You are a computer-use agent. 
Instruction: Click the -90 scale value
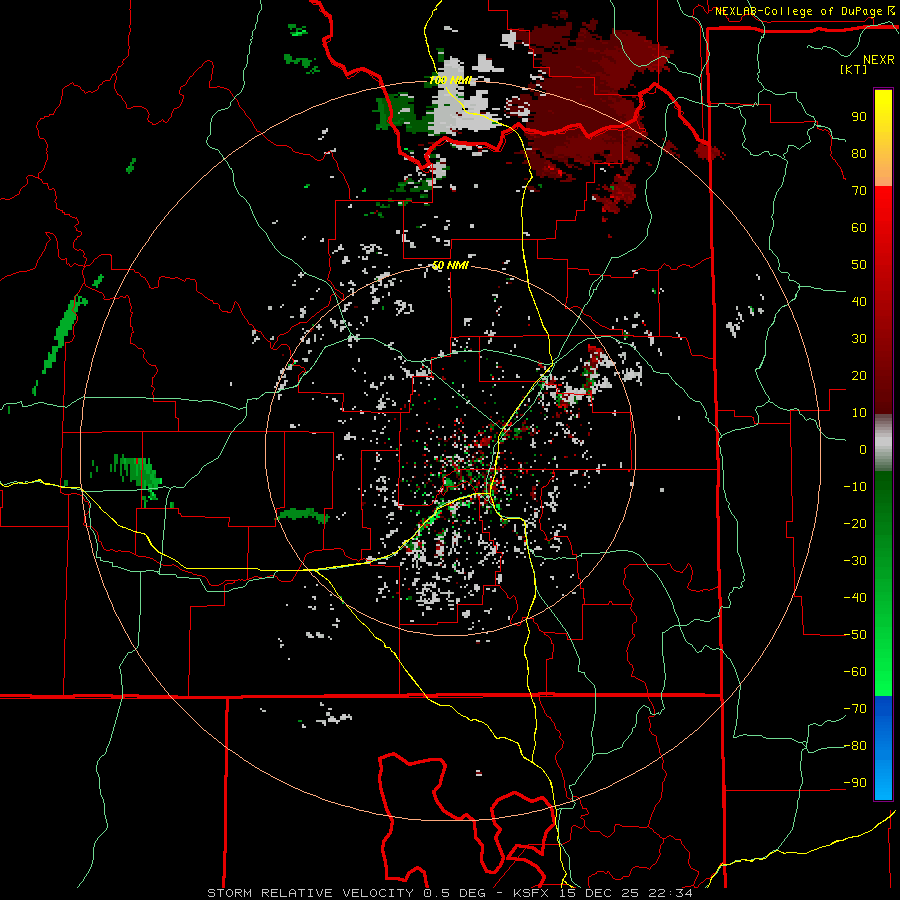pyautogui.click(x=855, y=783)
